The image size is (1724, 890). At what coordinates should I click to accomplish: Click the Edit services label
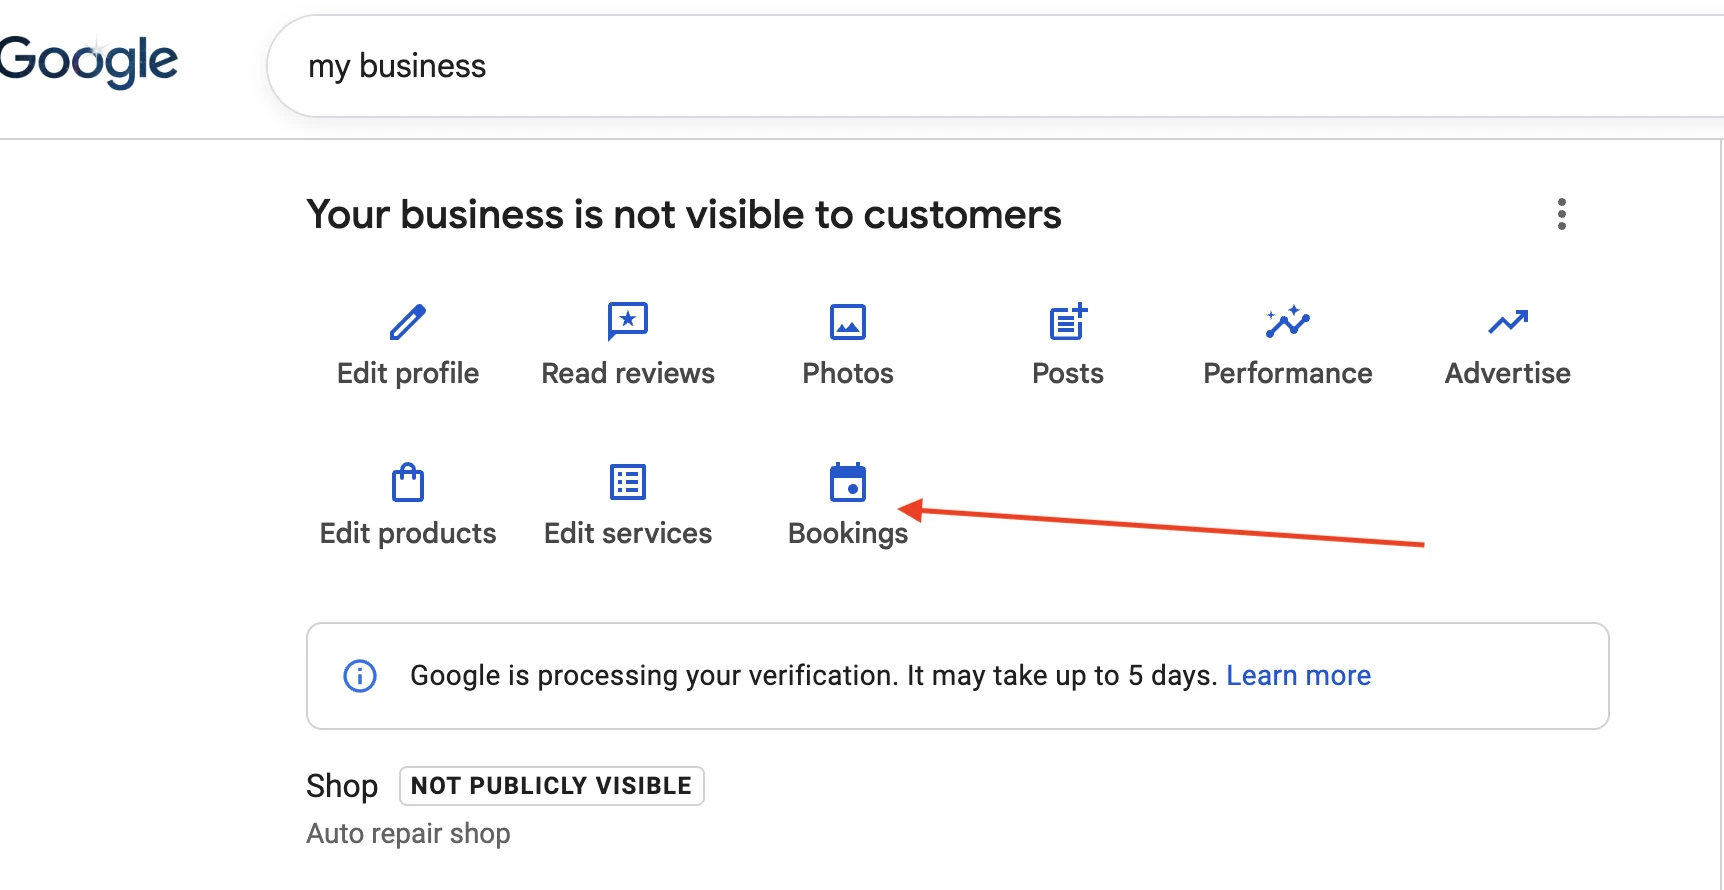[628, 534]
